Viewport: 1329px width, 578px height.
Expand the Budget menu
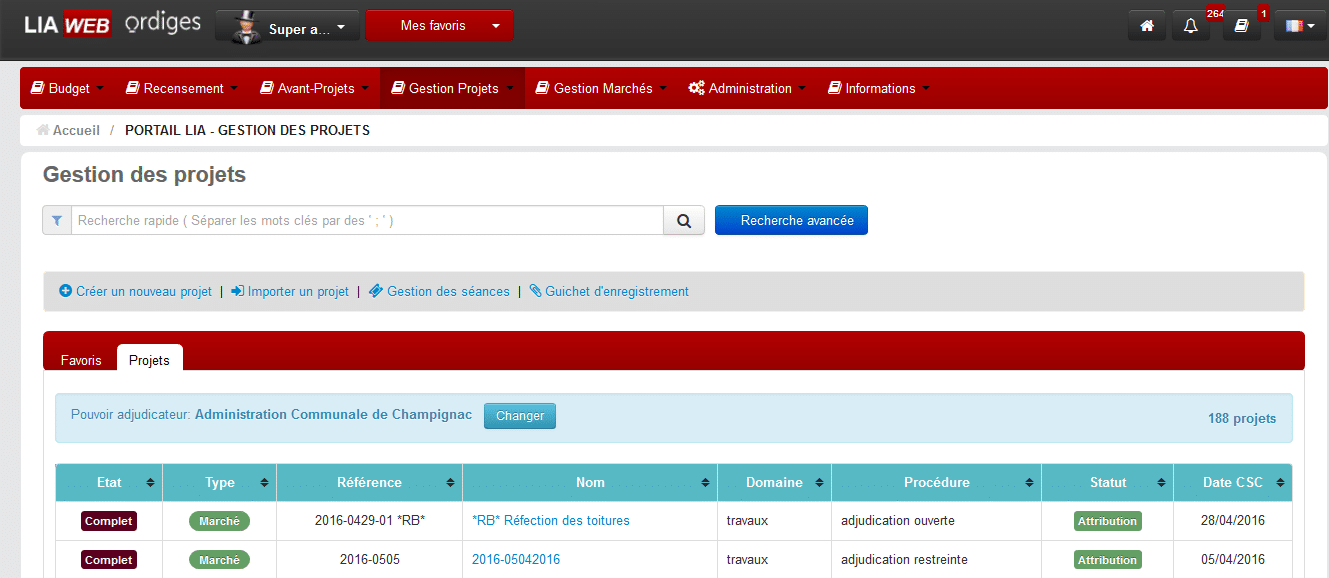68,88
